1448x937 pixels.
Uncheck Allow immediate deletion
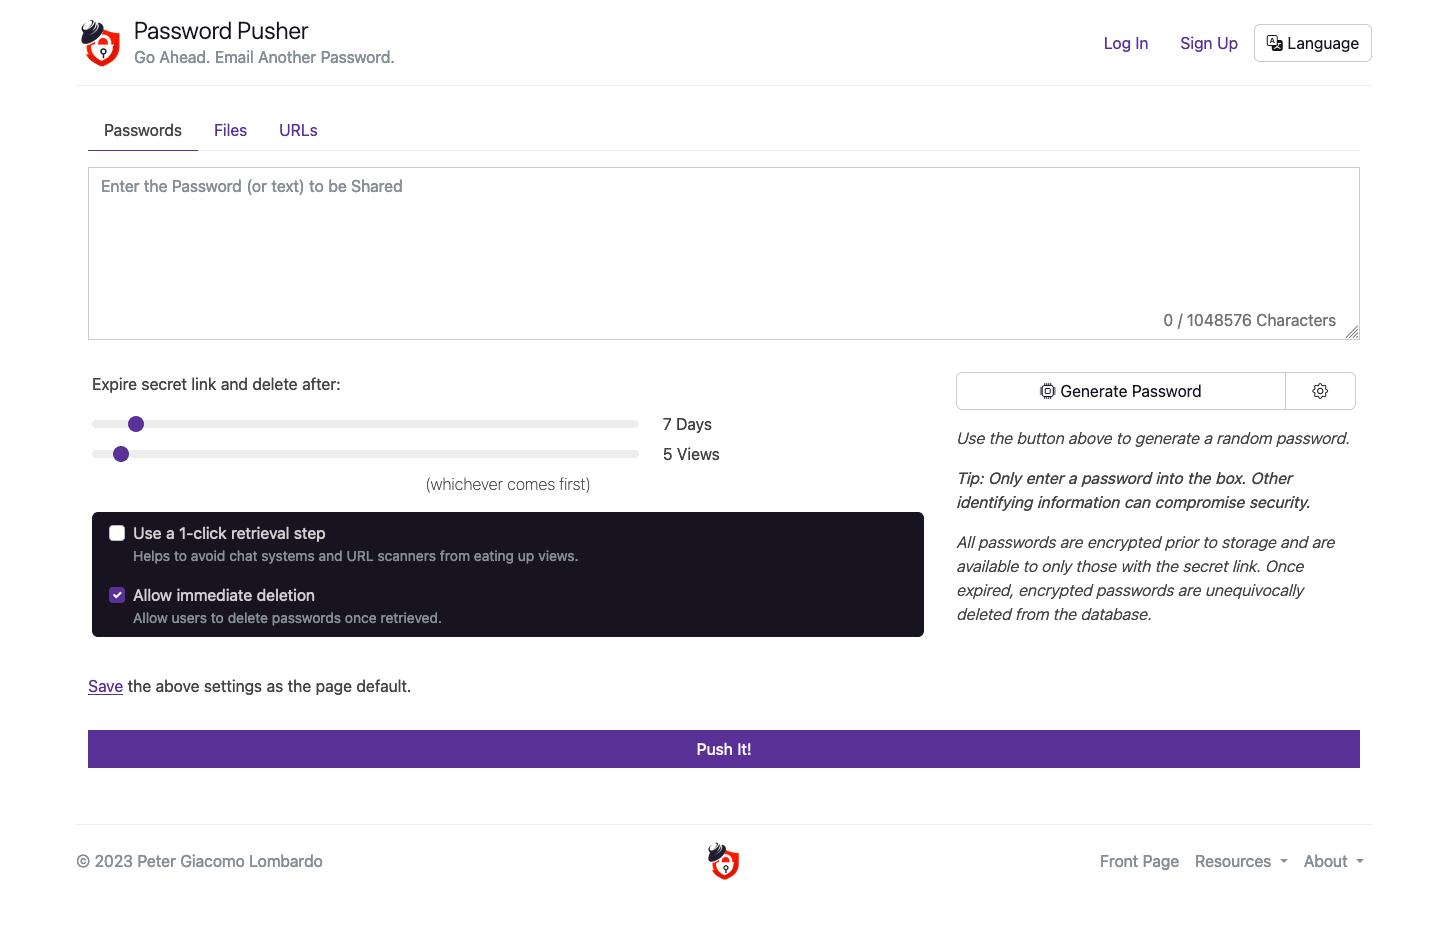click(x=117, y=595)
